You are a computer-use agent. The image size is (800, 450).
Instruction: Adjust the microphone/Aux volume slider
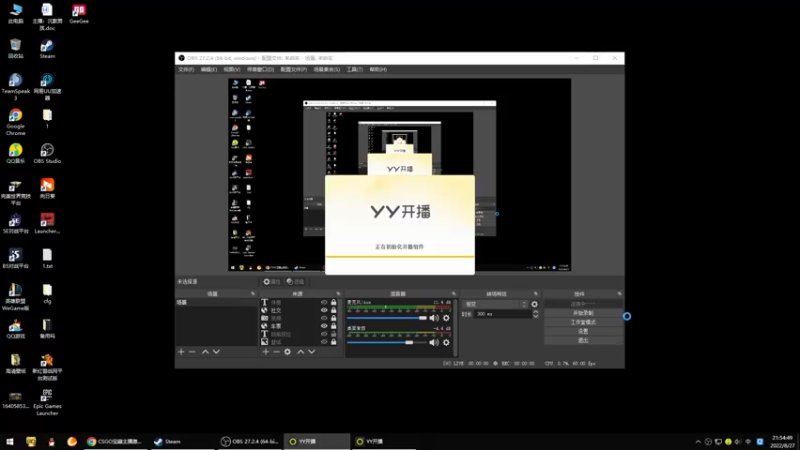(387, 318)
